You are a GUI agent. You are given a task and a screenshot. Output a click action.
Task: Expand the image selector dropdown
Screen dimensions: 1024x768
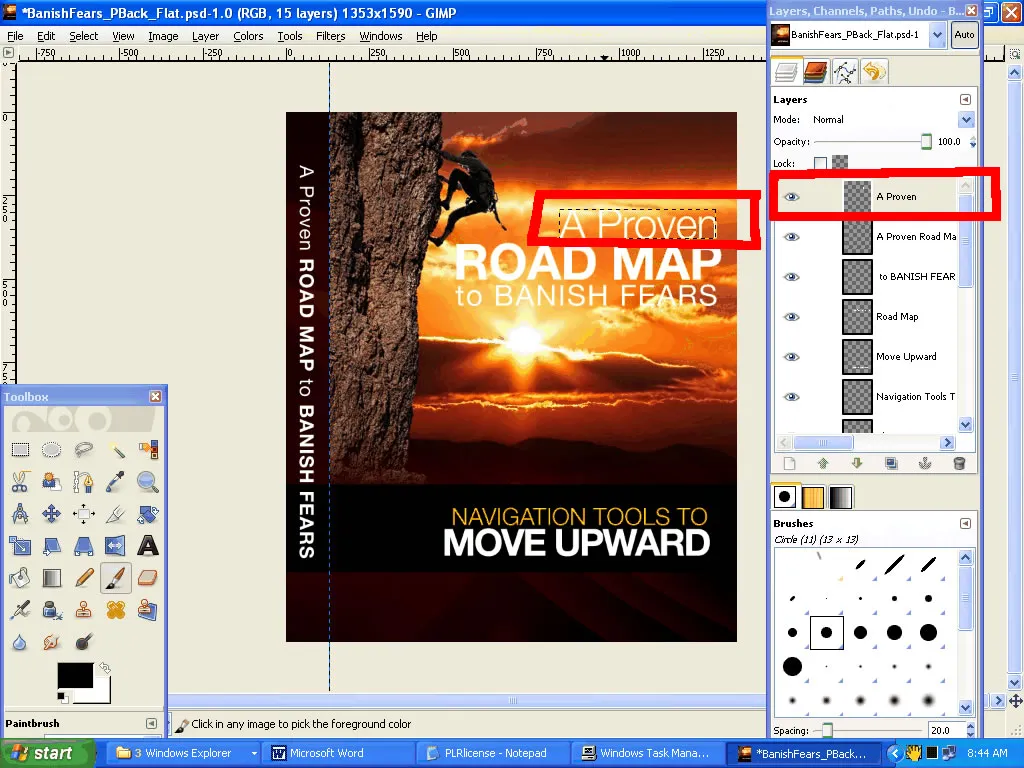(937, 35)
